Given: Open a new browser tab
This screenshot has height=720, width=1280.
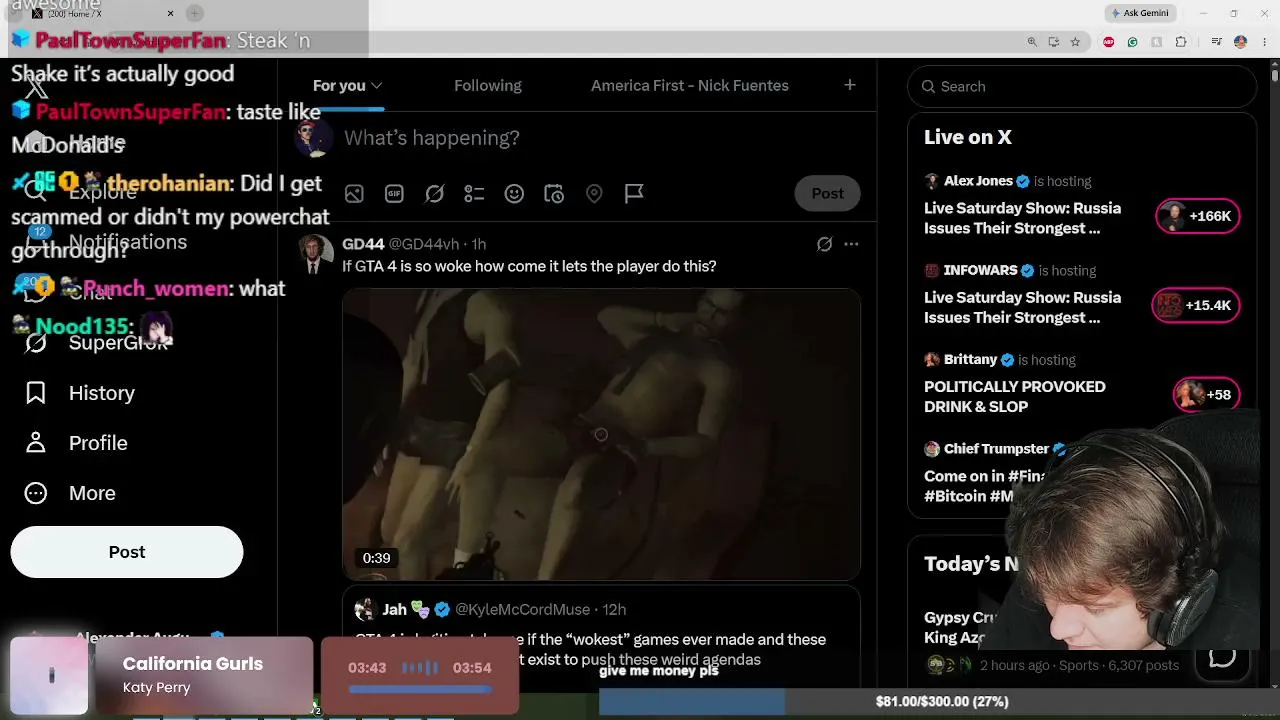Looking at the screenshot, I should pos(195,13).
